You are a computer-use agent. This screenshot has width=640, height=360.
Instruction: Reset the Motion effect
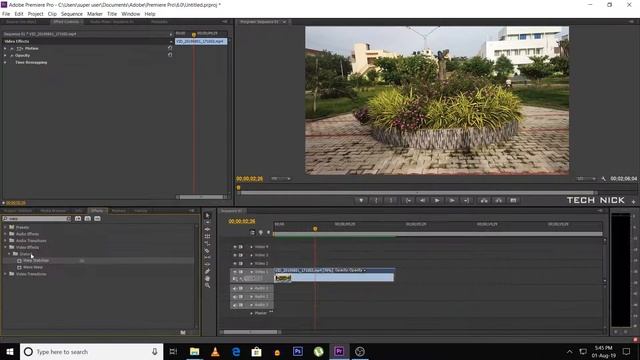coord(170,48)
